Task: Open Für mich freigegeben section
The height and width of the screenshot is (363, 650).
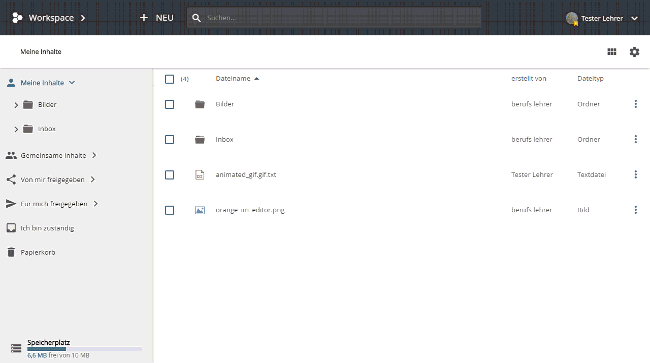Action: (x=54, y=203)
